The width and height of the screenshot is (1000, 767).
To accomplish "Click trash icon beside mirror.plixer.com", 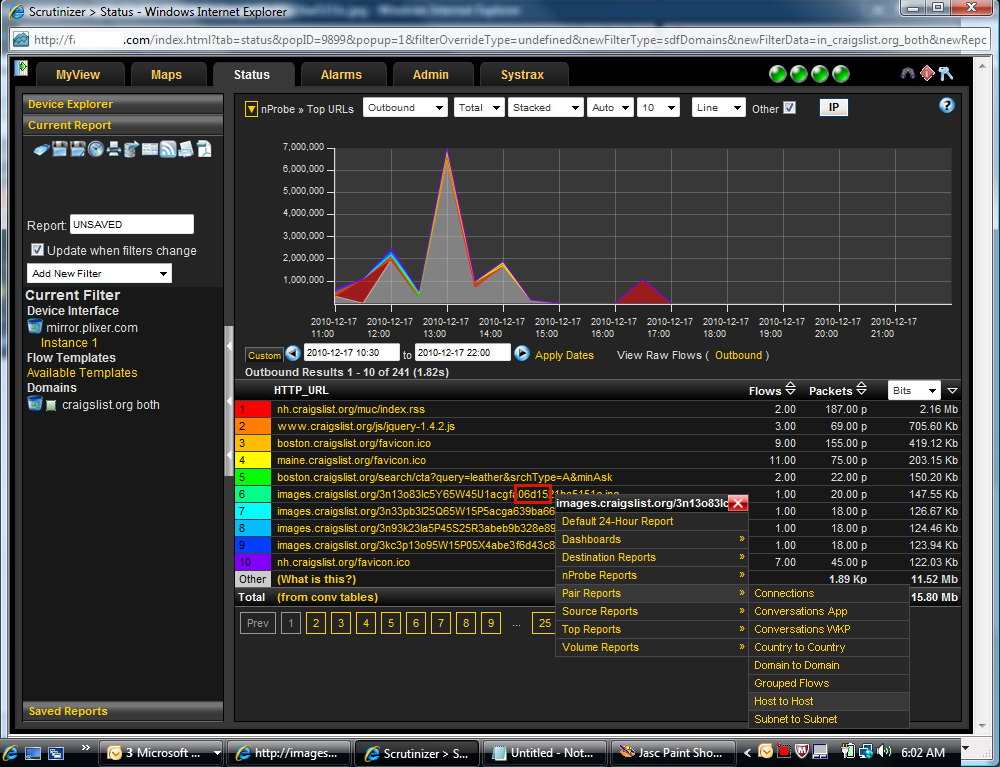I will coord(35,326).
